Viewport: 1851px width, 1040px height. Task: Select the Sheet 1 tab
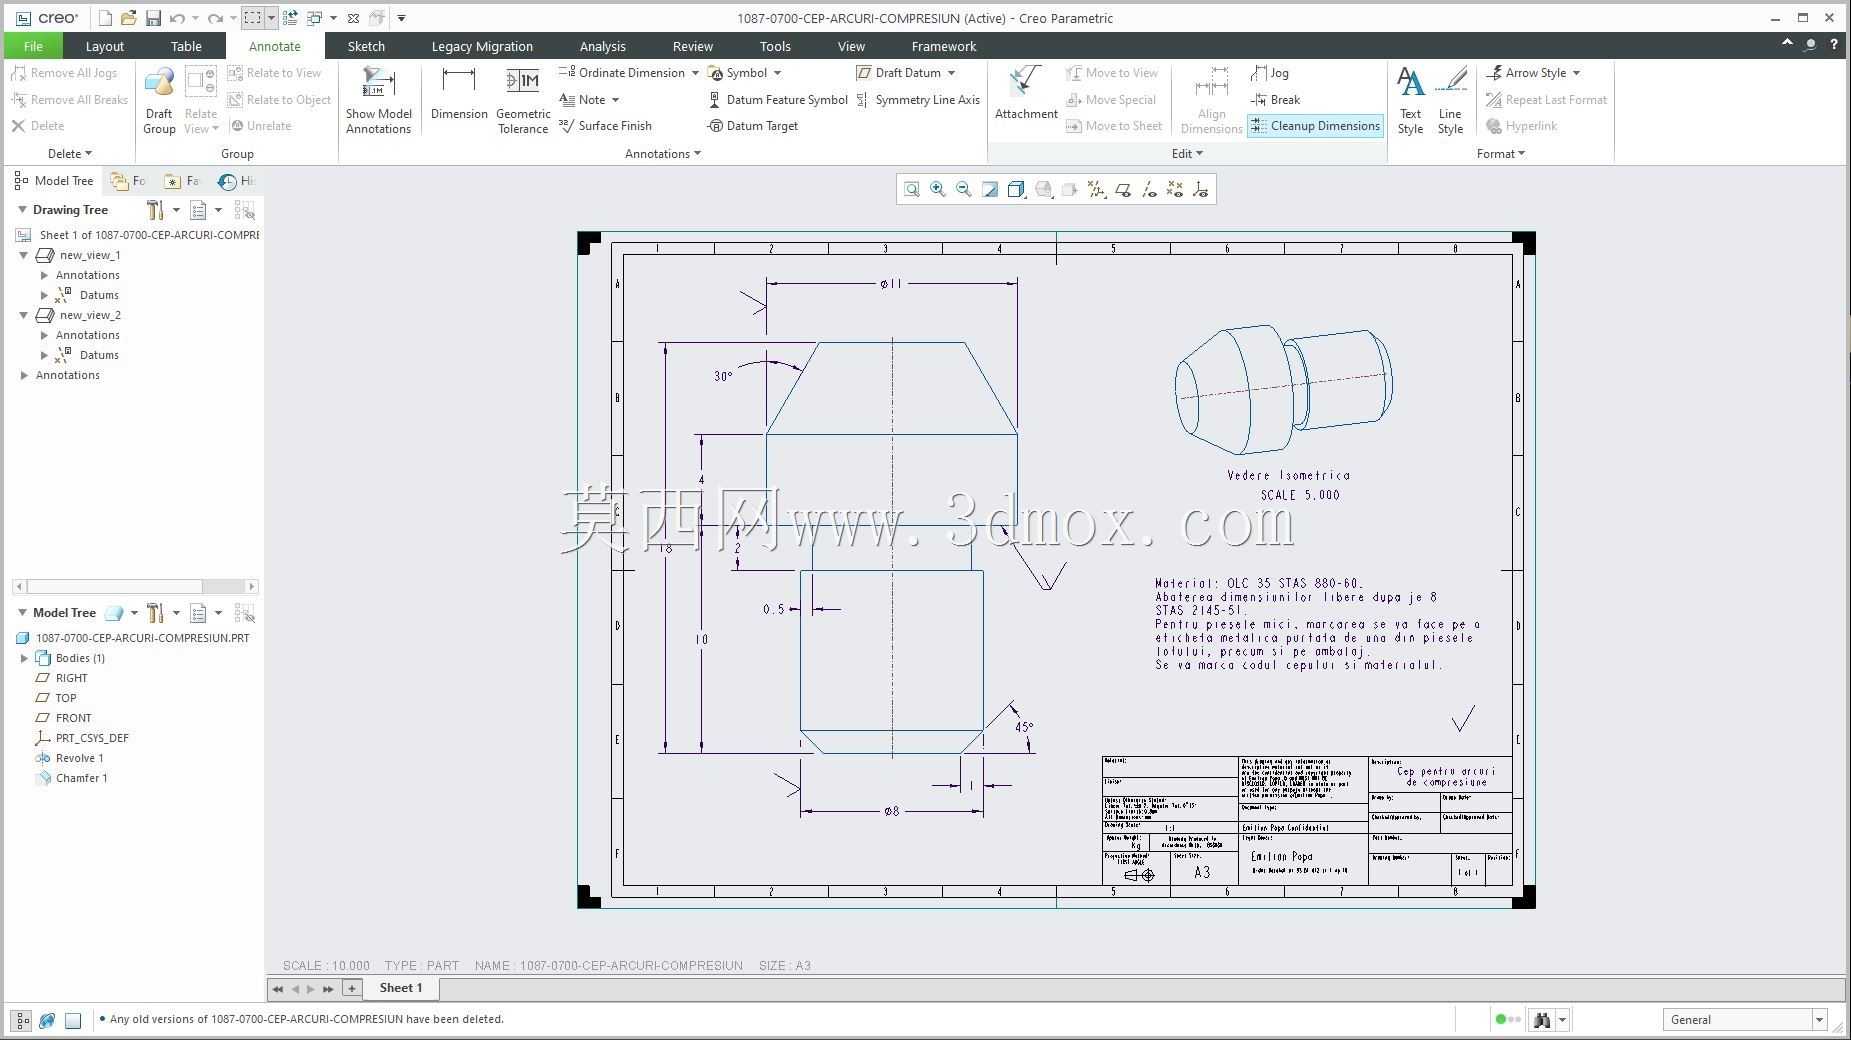(400, 988)
